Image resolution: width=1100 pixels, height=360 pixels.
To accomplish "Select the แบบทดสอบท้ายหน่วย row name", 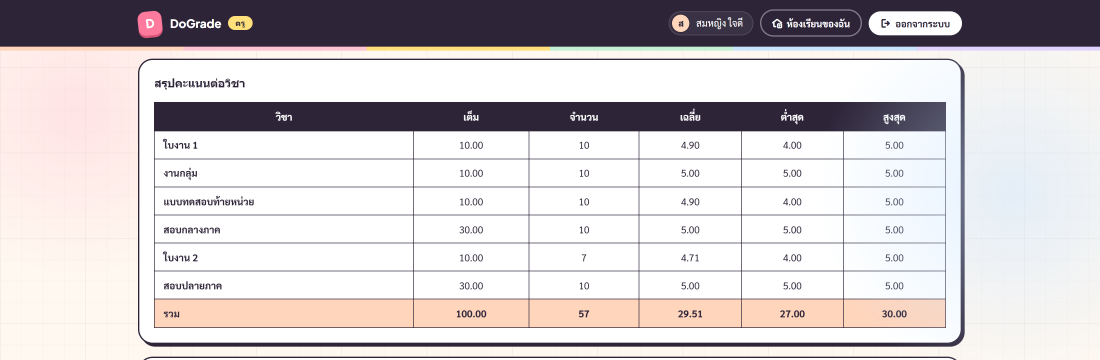I will [x=208, y=201].
